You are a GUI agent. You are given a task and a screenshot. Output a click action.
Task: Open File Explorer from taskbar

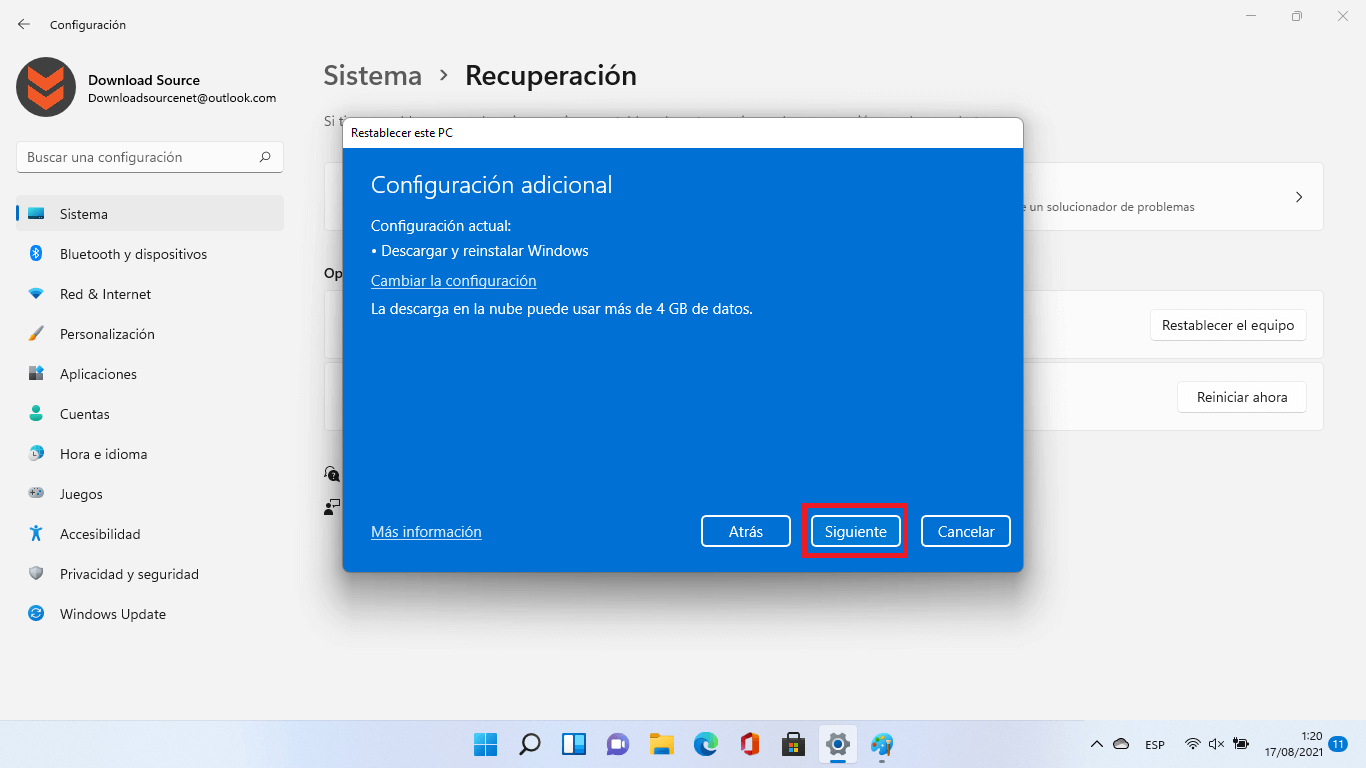(x=662, y=744)
